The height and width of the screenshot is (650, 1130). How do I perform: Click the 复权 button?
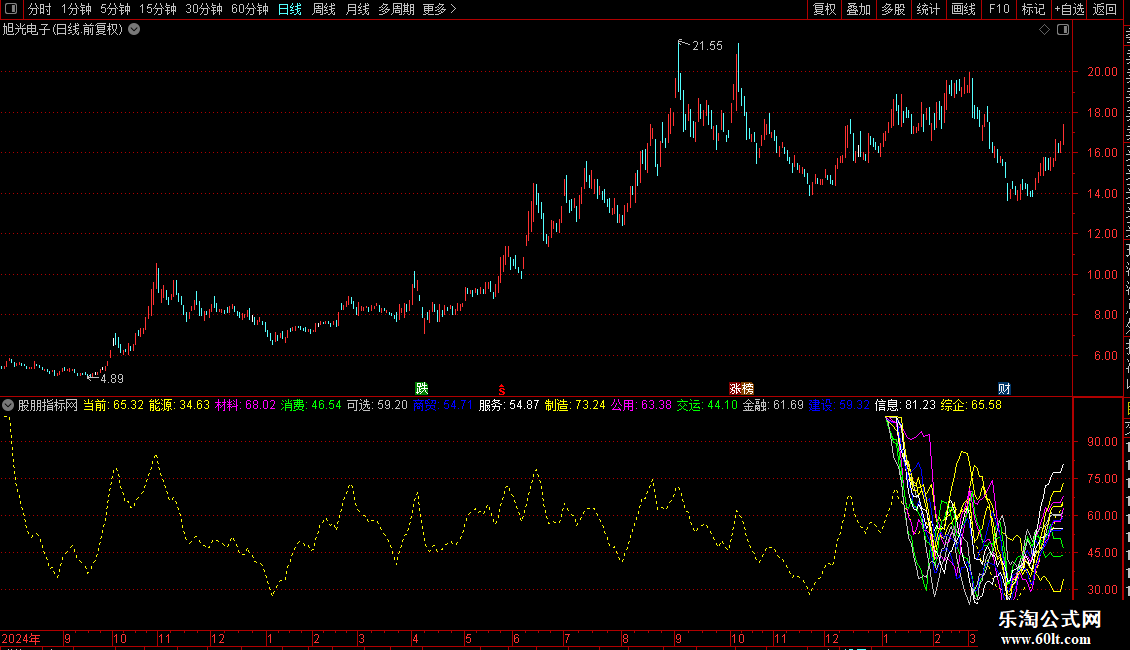click(x=824, y=9)
